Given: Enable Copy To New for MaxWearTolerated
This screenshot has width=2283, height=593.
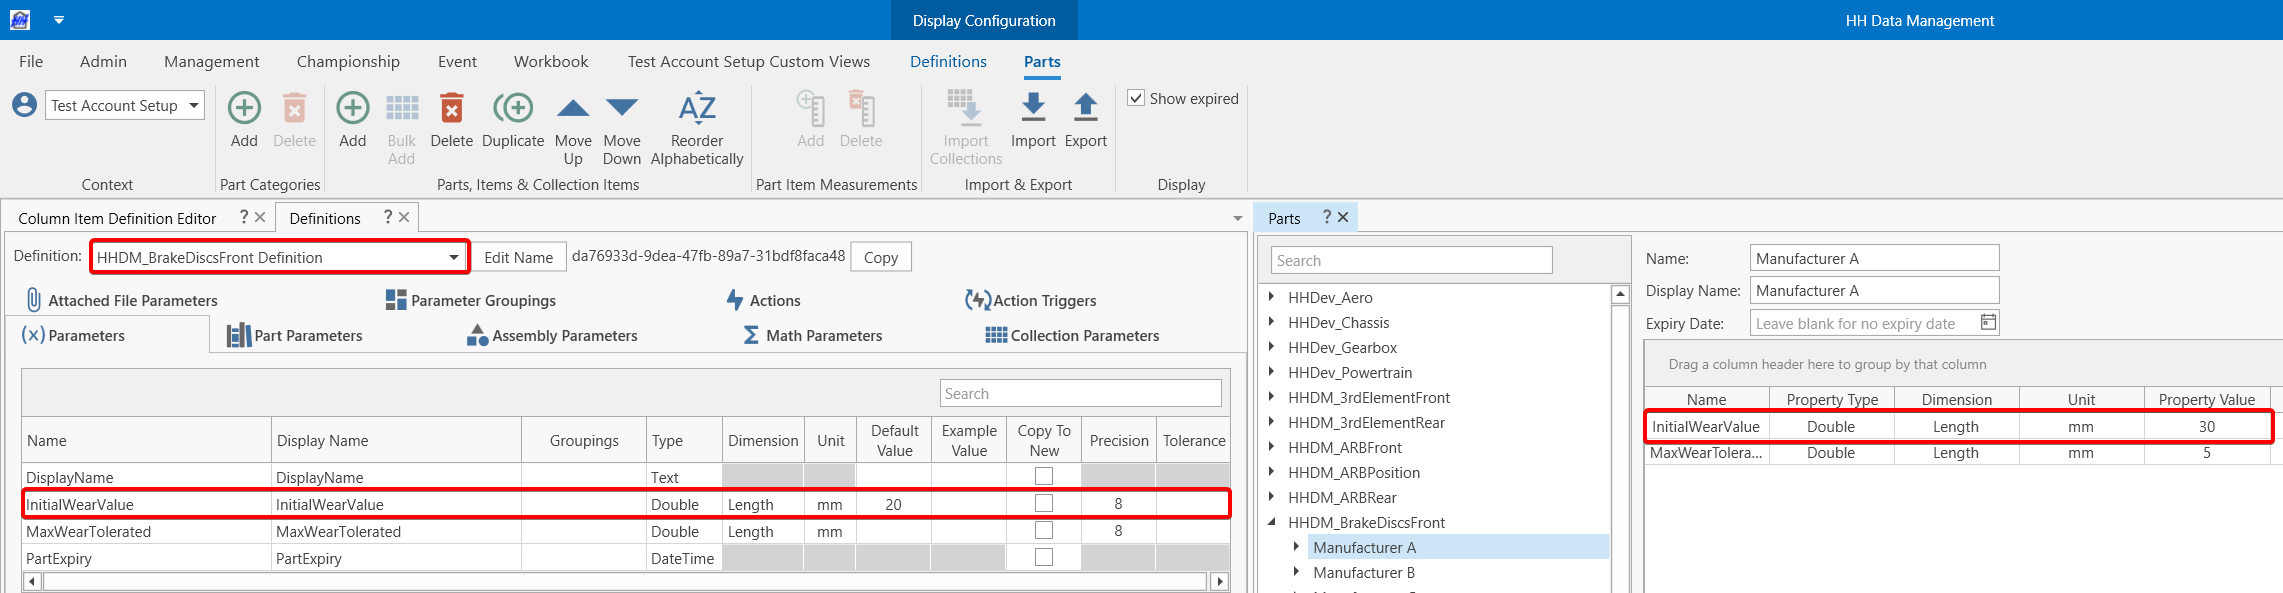Looking at the screenshot, I should click(1044, 530).
